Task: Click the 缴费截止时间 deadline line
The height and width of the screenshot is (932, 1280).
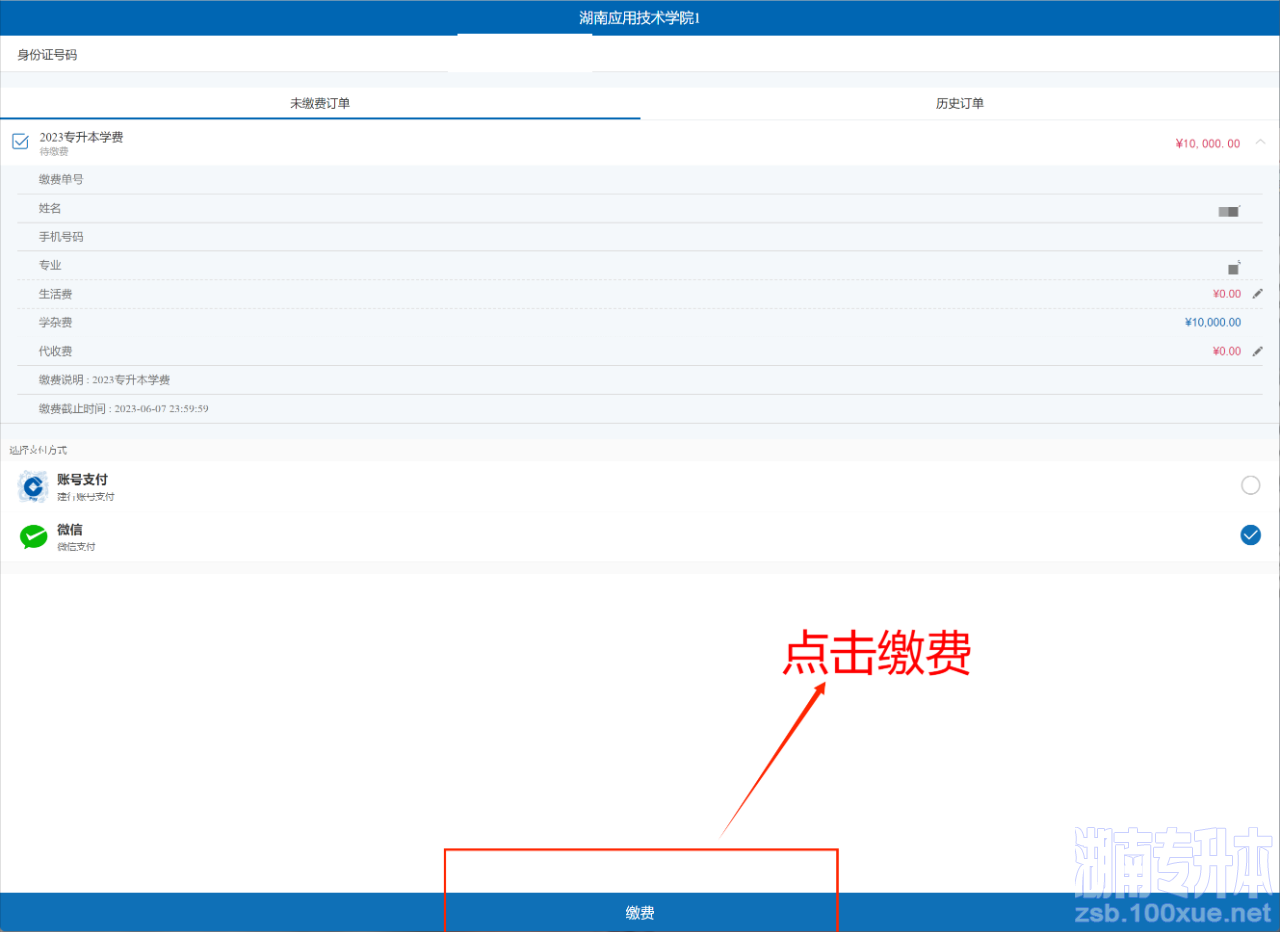Action: 123,409
